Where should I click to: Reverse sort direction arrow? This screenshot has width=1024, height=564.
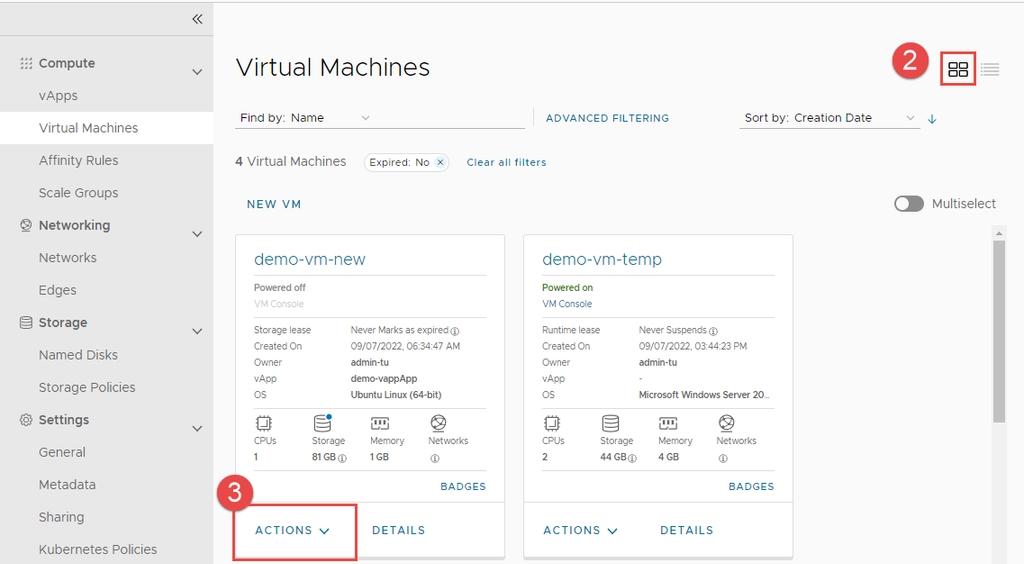pyautogui.click(x=932, y=118)
